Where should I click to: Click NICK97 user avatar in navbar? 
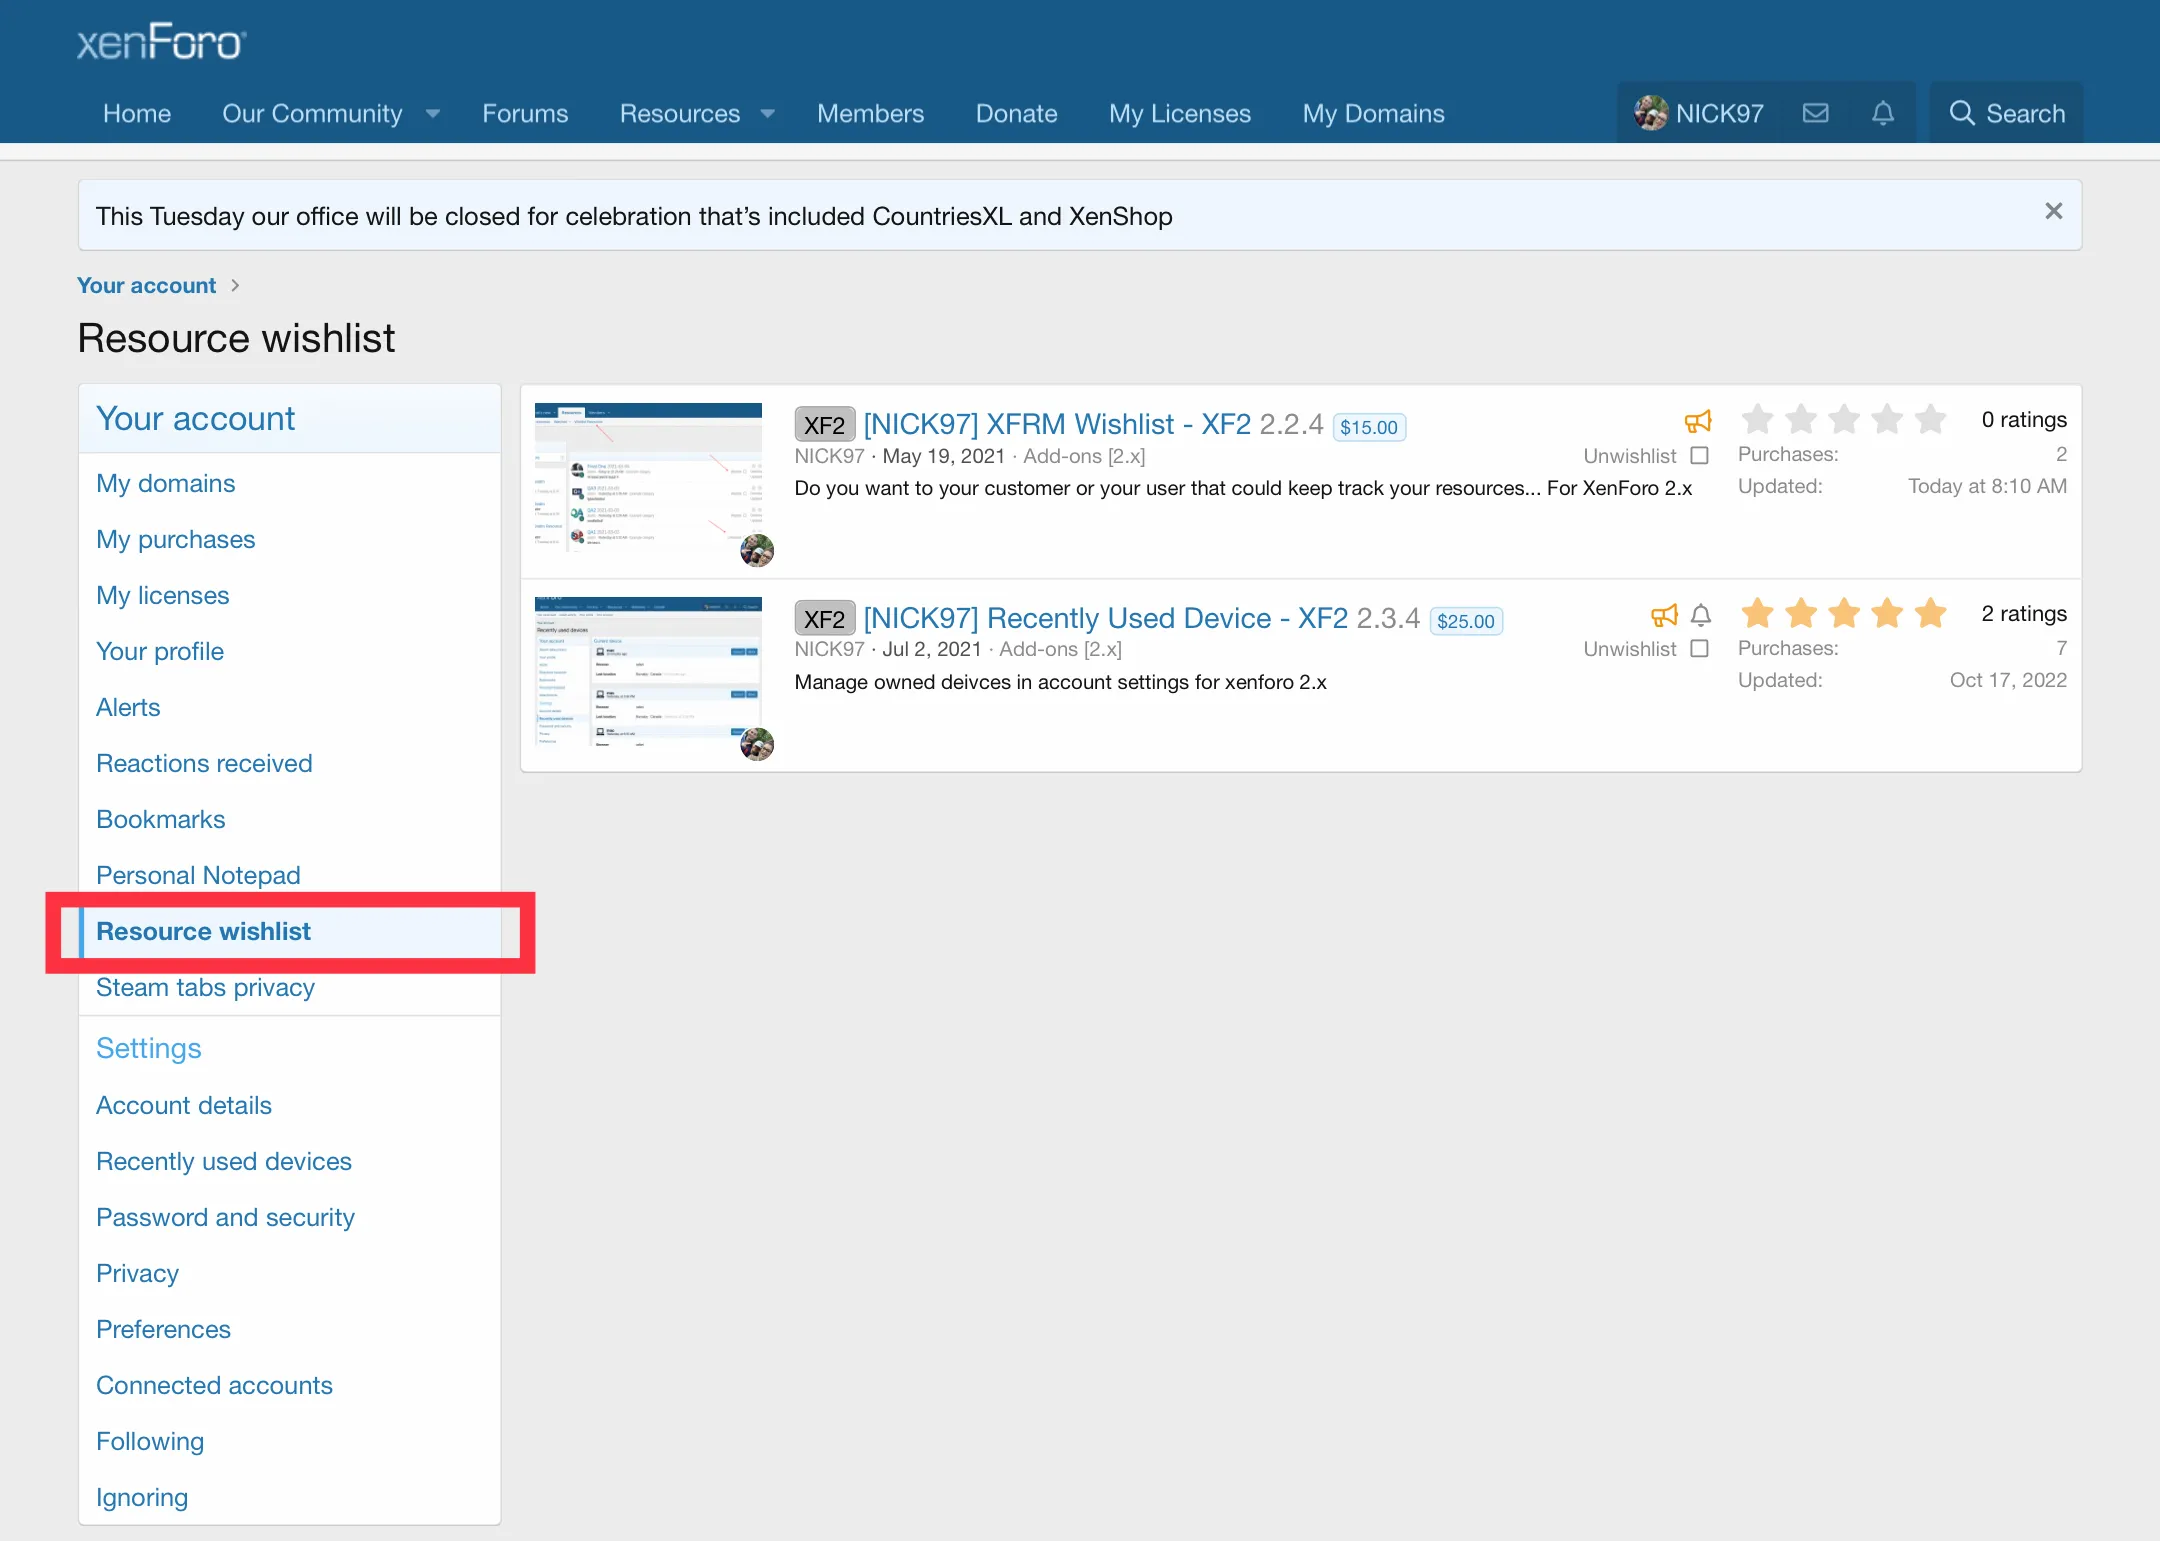coord(1650,113)
